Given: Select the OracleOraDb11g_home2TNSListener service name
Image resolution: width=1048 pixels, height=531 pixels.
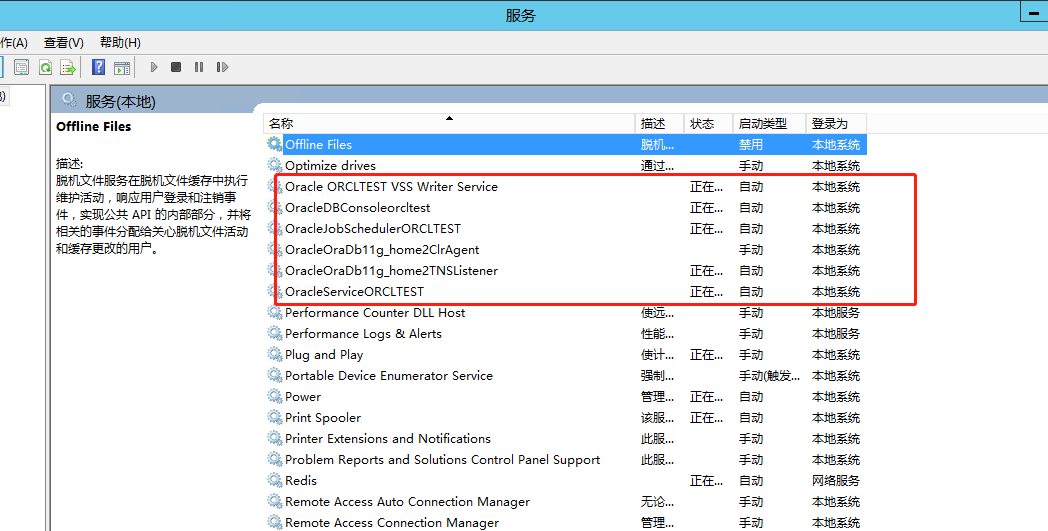Looking at the screenshot, I should 392,271.
